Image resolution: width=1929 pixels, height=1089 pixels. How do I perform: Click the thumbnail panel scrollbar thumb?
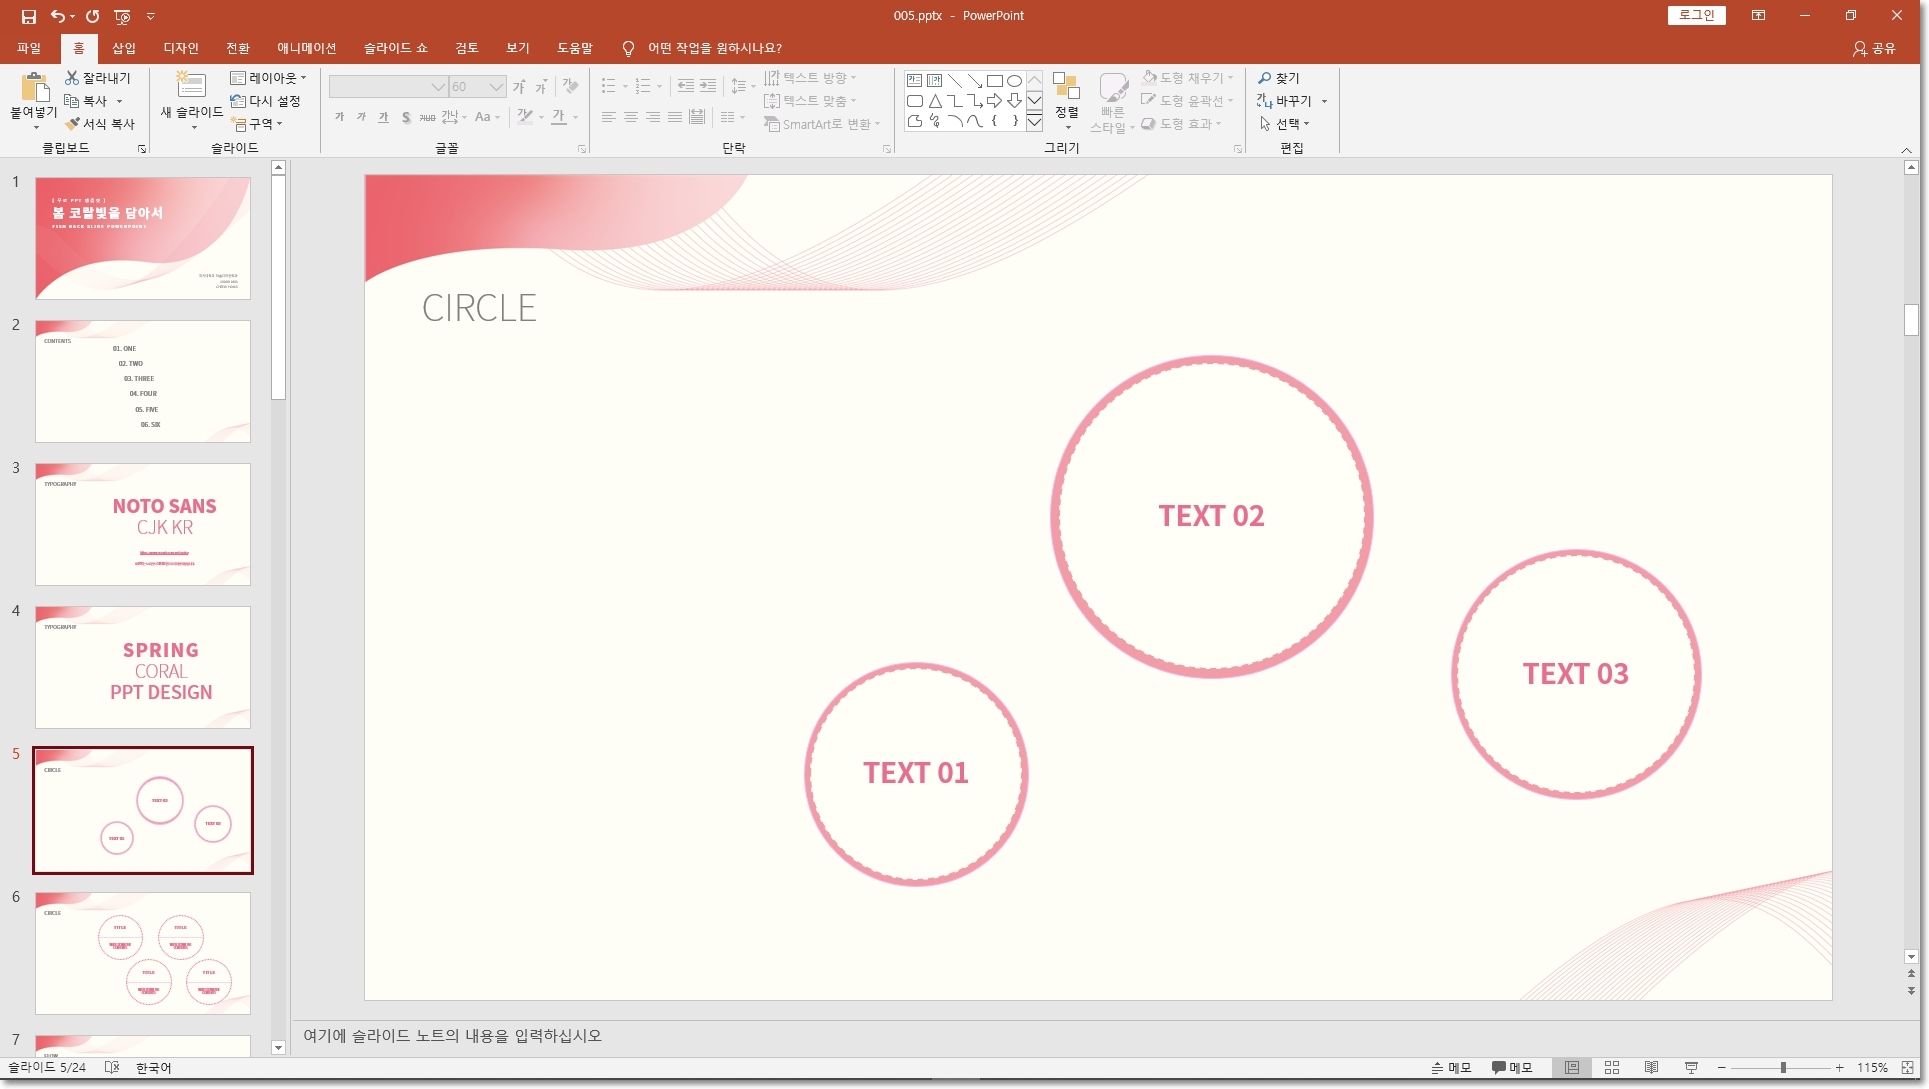click(279, 289)
